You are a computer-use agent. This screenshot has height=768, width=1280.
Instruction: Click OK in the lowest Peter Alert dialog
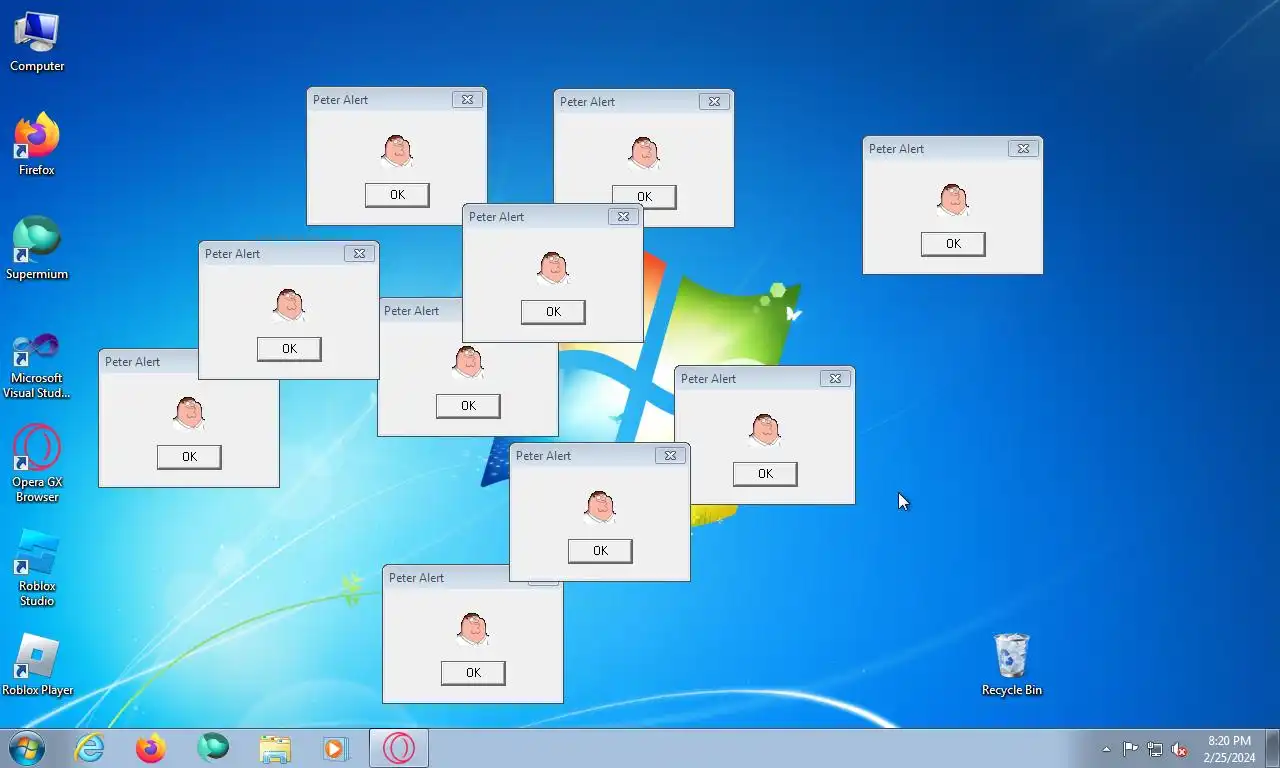tap(473, 673)
